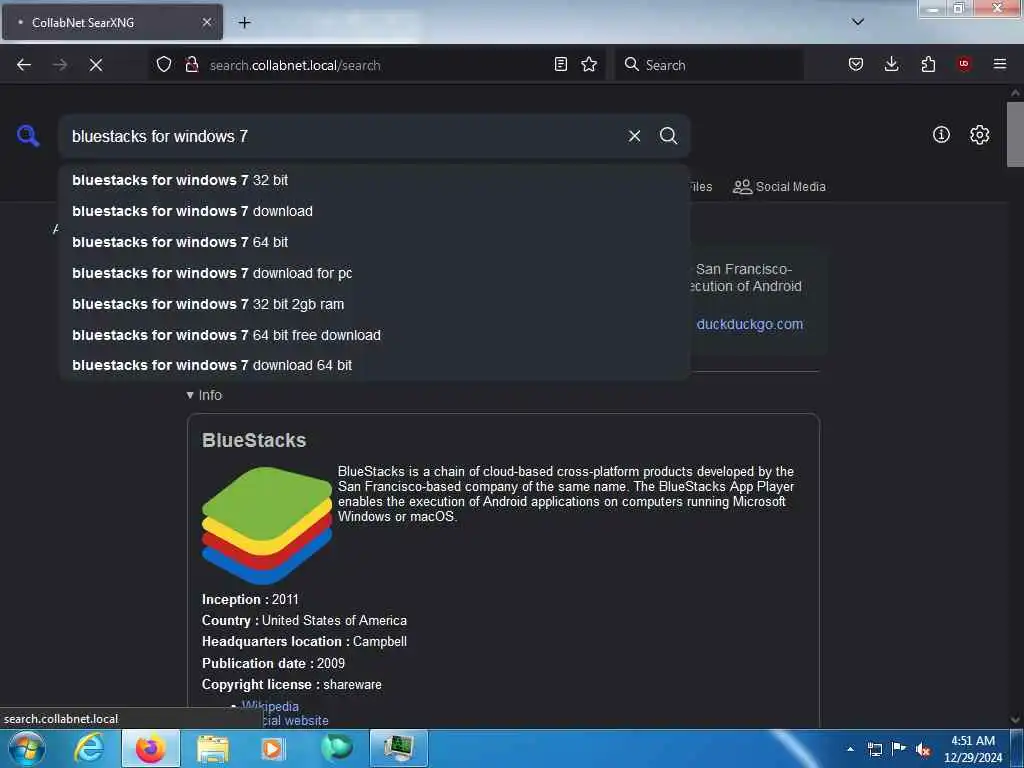The image size is (1024, 768).
Task: Click 'Headquarters location : Campbell' text
Action: coord(304,641)
